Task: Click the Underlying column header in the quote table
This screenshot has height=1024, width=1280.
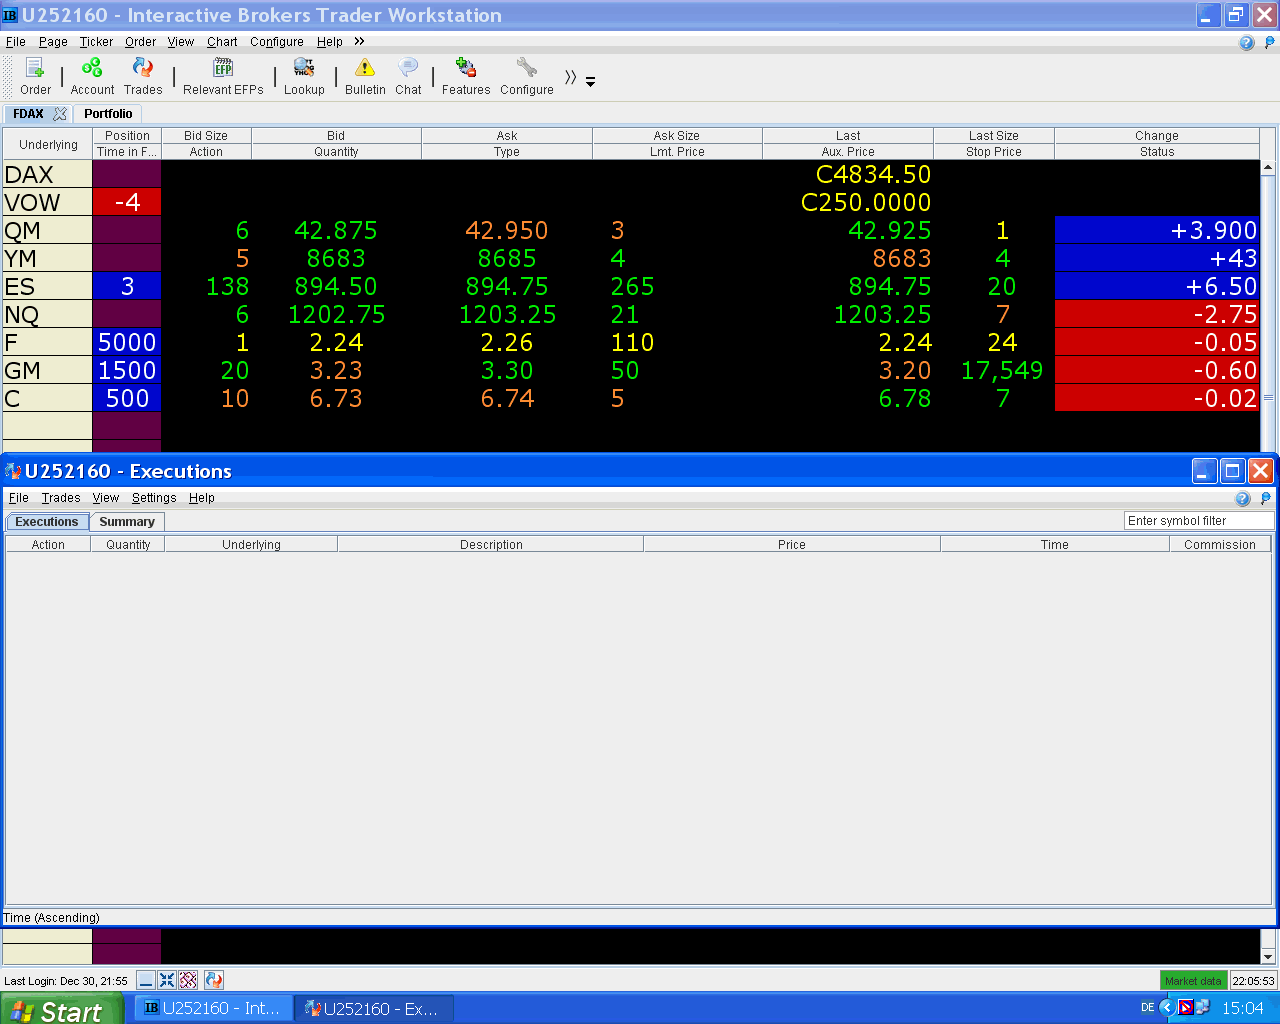Action: (x=48, y=144)
